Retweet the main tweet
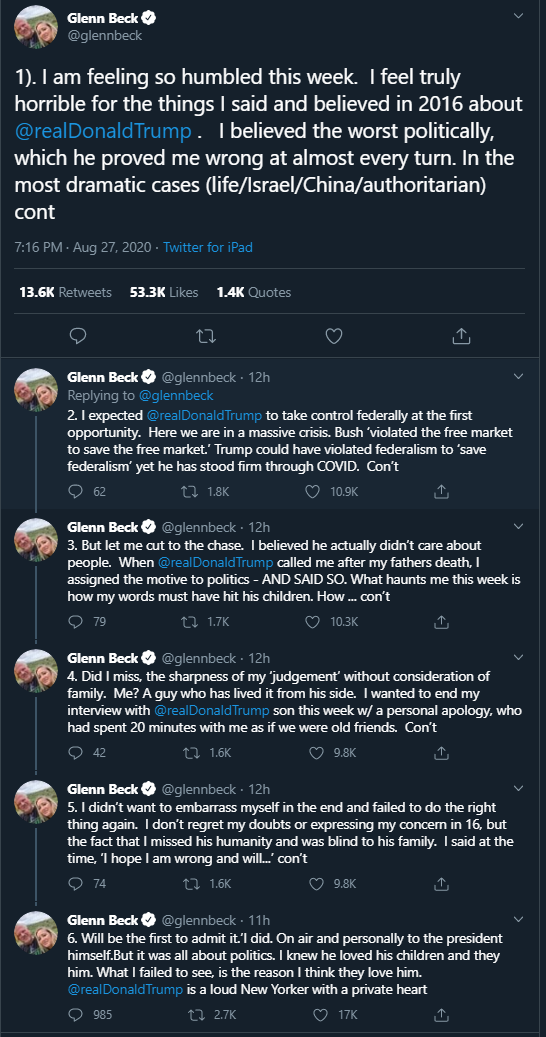Screen dimensions: 546x1037 tap(207, 336)
